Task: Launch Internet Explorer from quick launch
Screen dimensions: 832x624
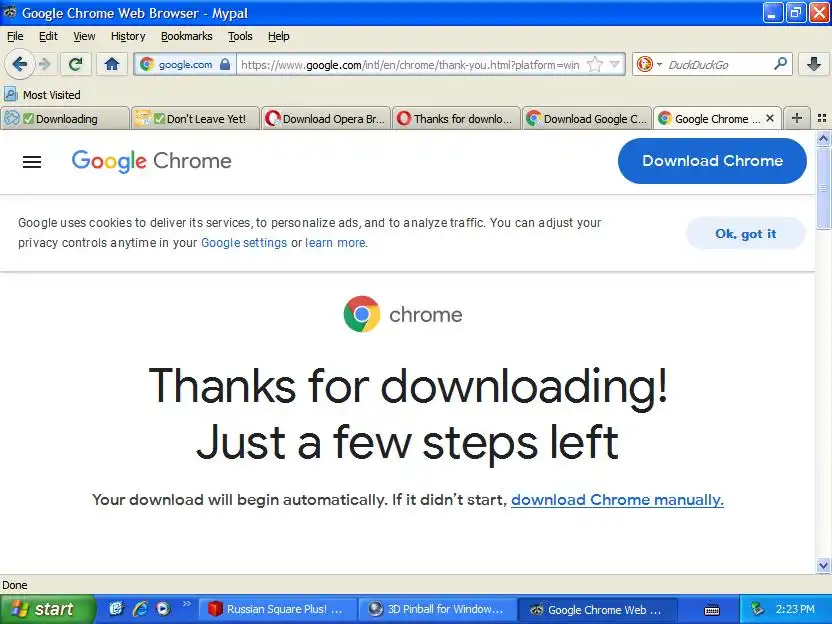Action: pyautogui.click(x=140, y=609)
